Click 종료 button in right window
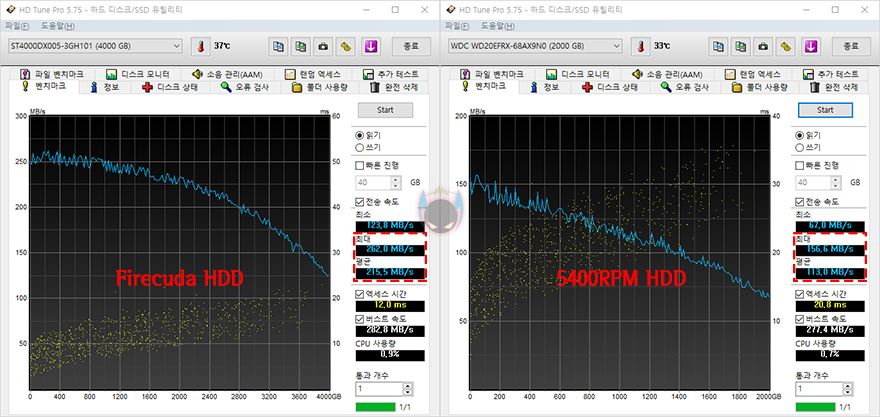 [851, 46]
